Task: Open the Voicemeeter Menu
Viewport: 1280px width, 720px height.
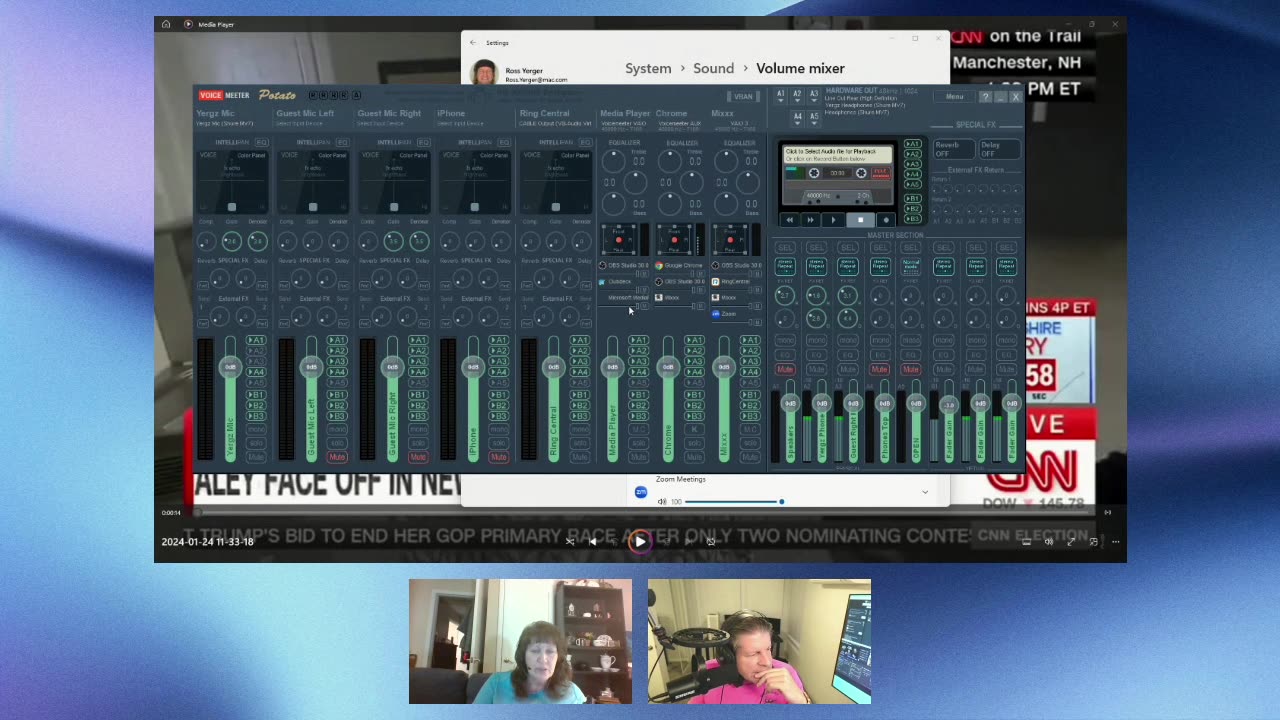Action: point(955,97)
